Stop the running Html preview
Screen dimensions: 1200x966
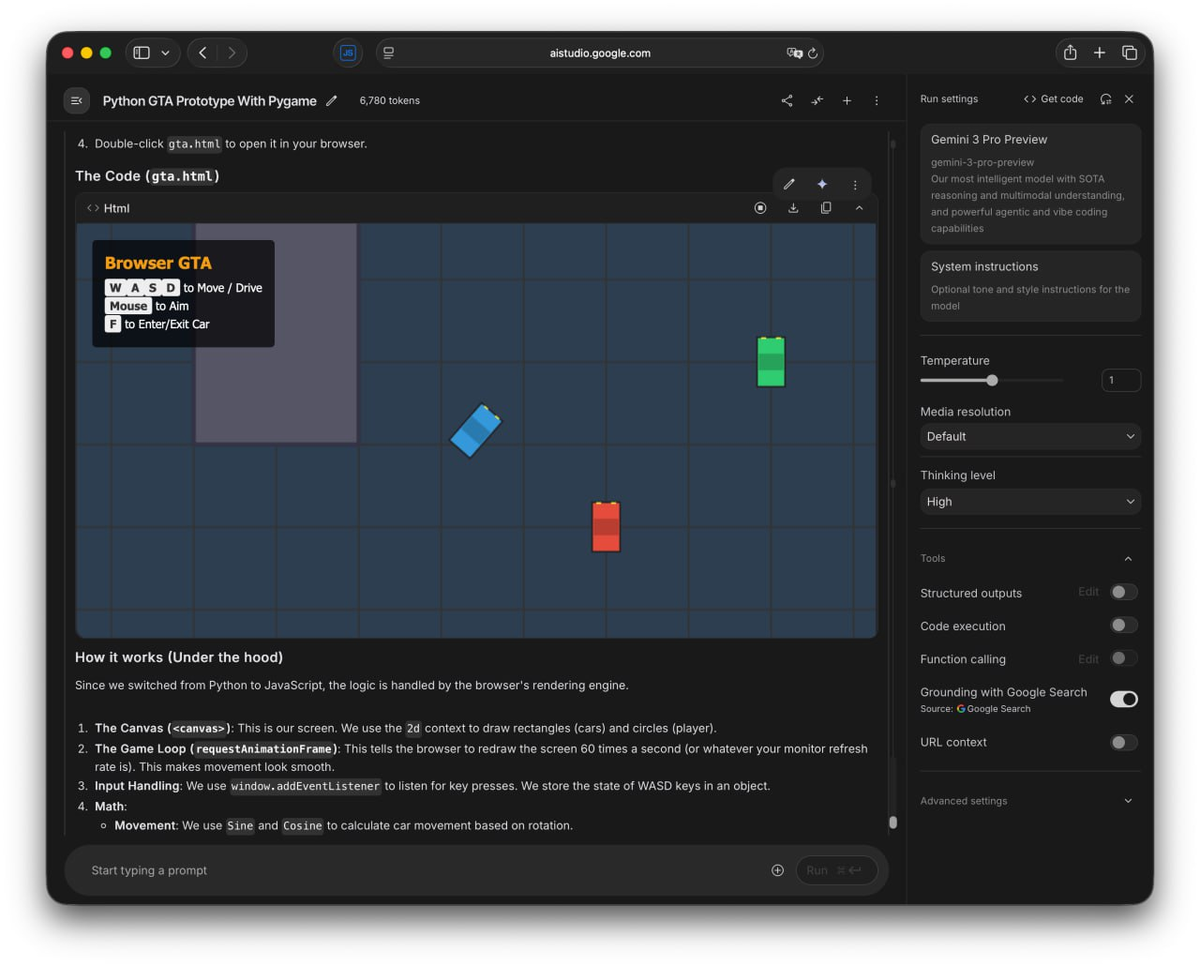point(760,207)
